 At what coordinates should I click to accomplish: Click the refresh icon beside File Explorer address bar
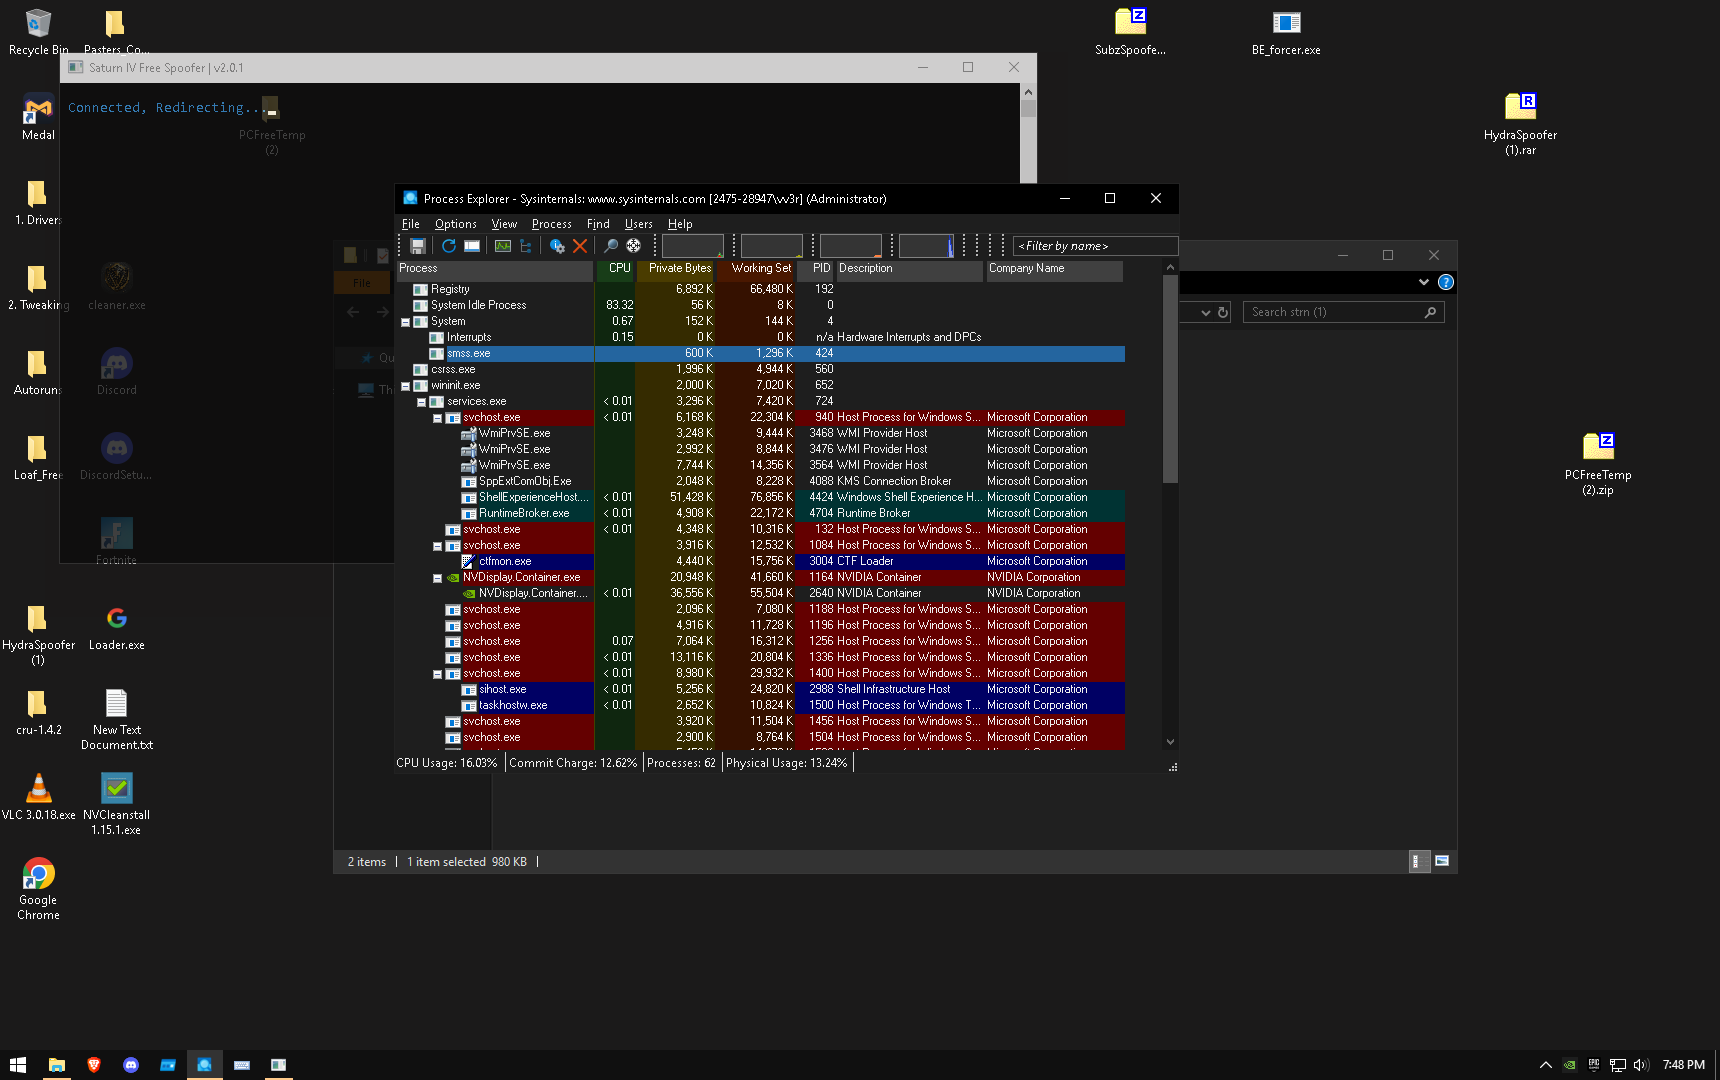[1222, 313]
